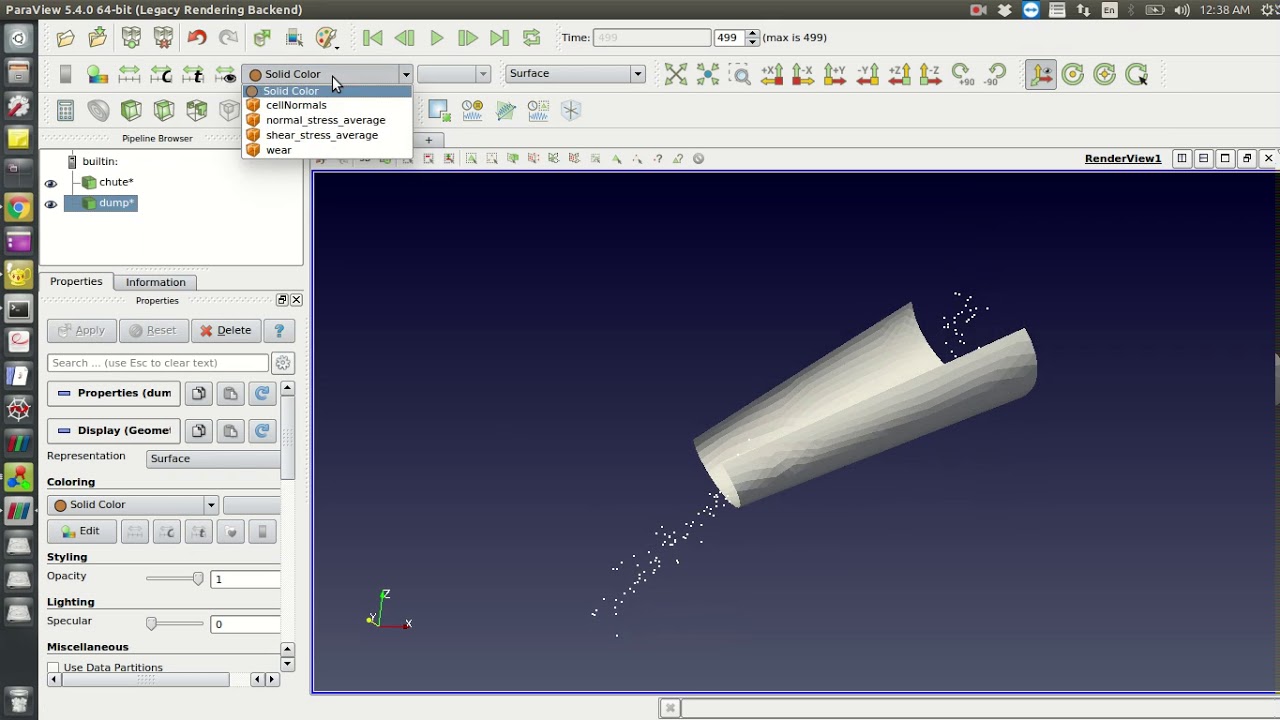This screenshot has width=1280, height=720.
Task: Click the Opacity slider handle
Action: [x=198, y=579]
